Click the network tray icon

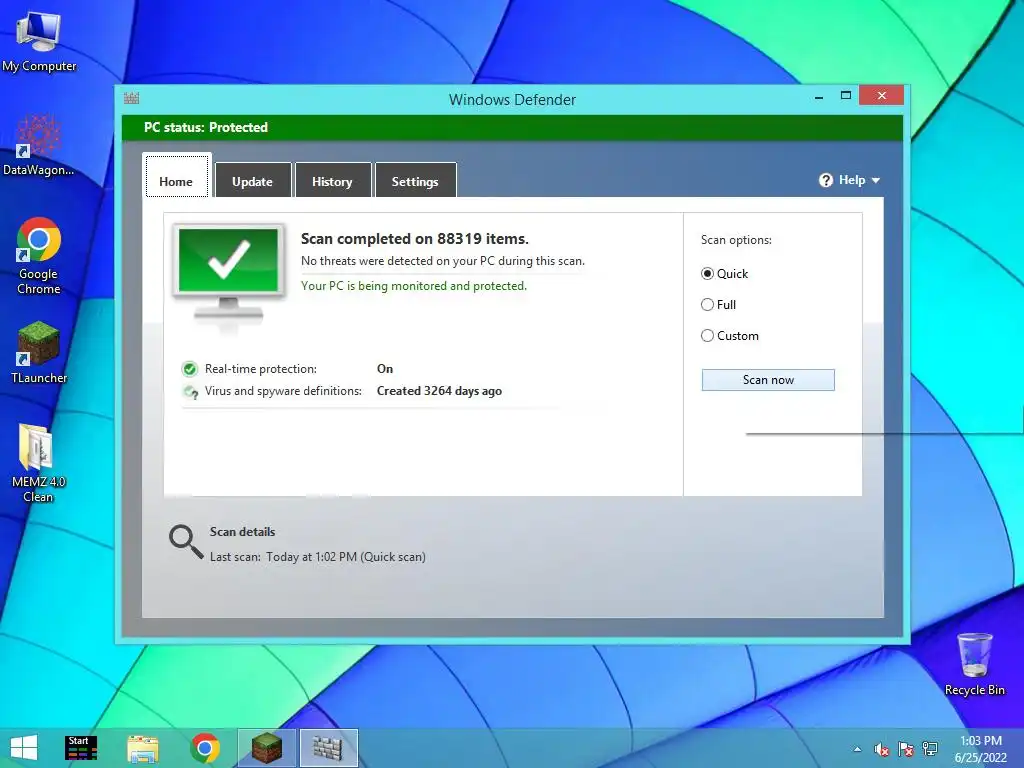pyautogui.click(x=930, y=749)
